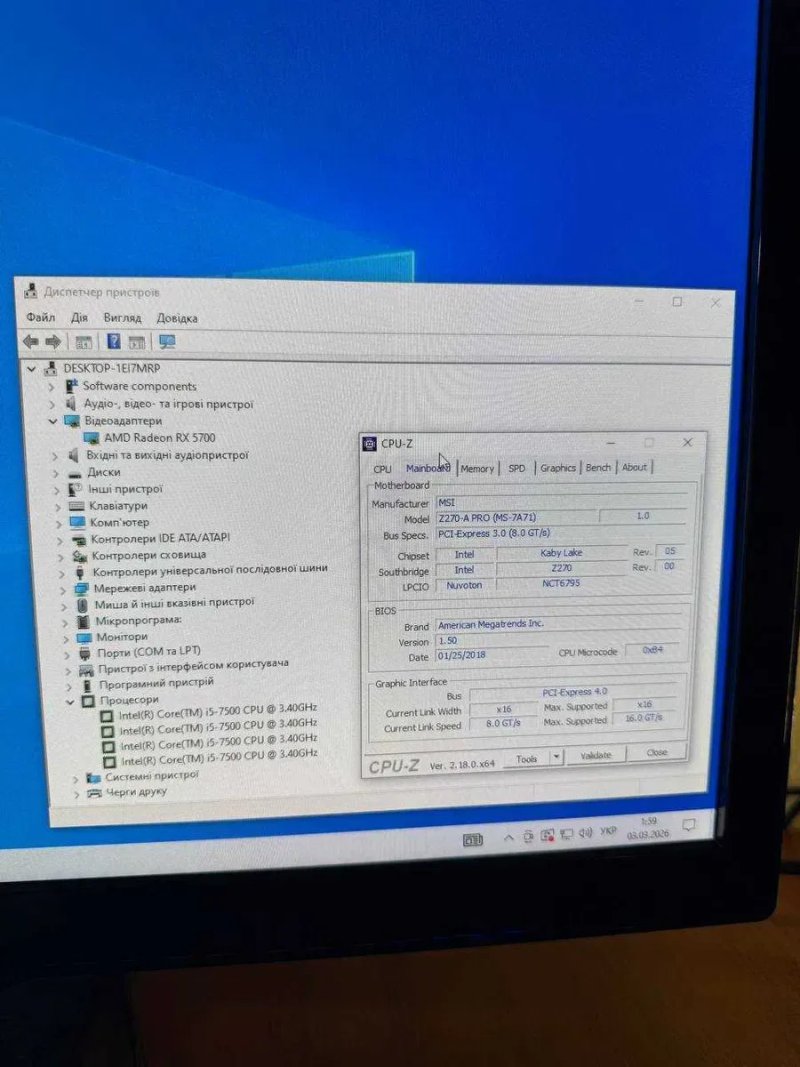Image resolution: width=800 pixels, height=1067 pixels.
Task: Select Пристрої з інтерфейсом користувача row
Action: [x=193, y=667]
